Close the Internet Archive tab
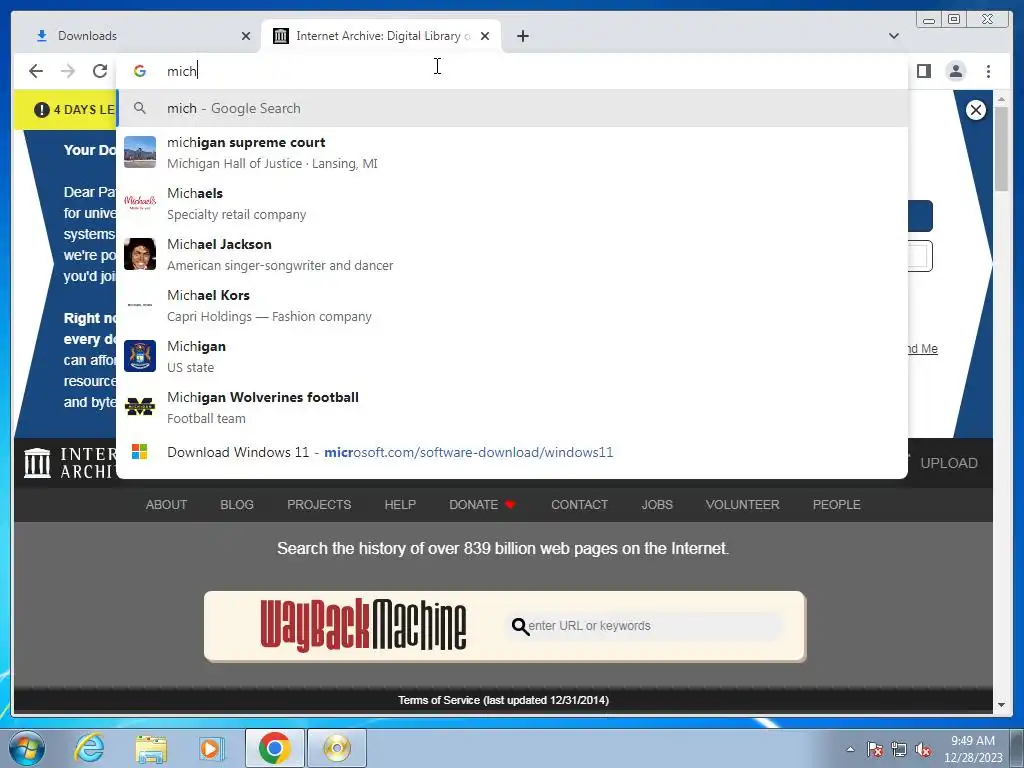Viewport: 1024px width, 768px height. 485,36
